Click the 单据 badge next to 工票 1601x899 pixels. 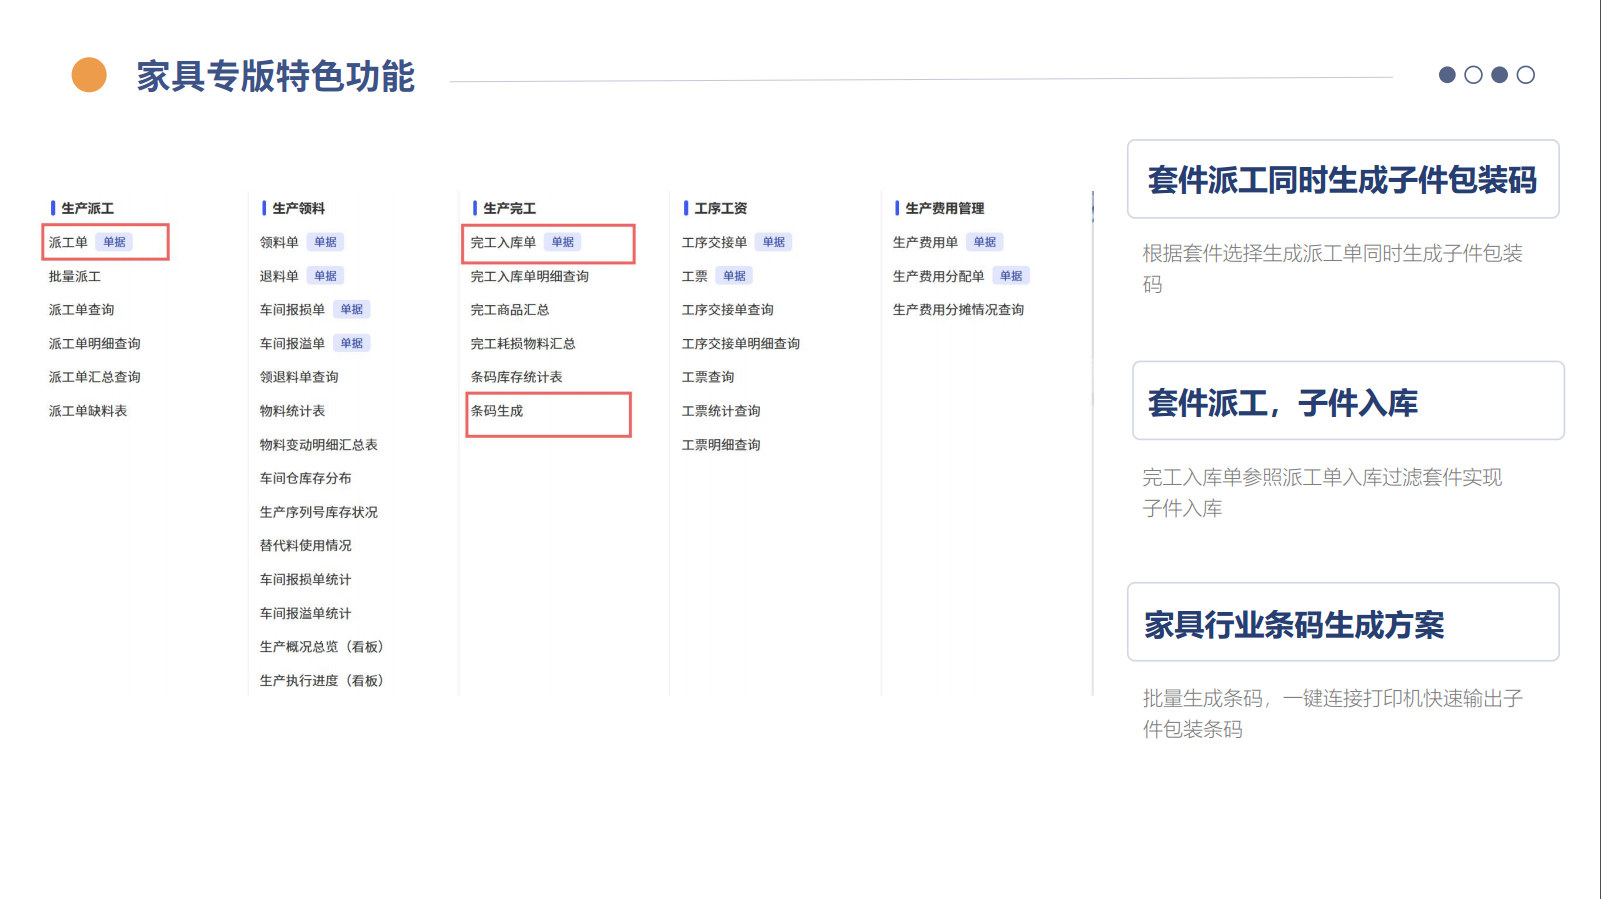[x=734, y=276]
